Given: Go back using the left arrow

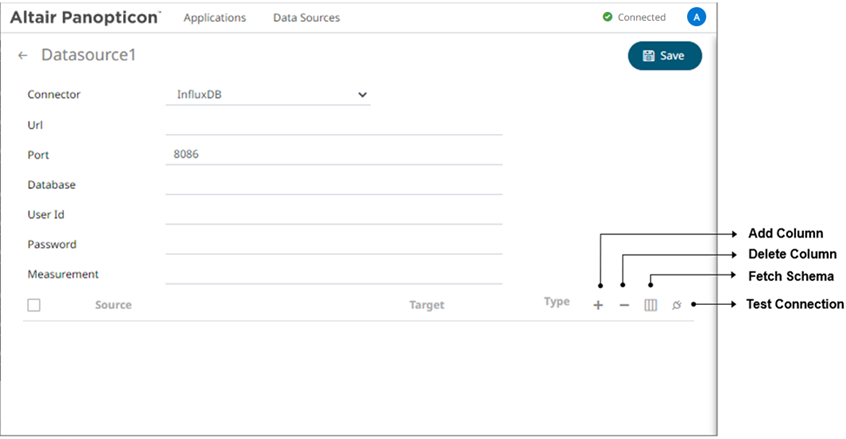Looking at the screenshot, I should (23, 56).
